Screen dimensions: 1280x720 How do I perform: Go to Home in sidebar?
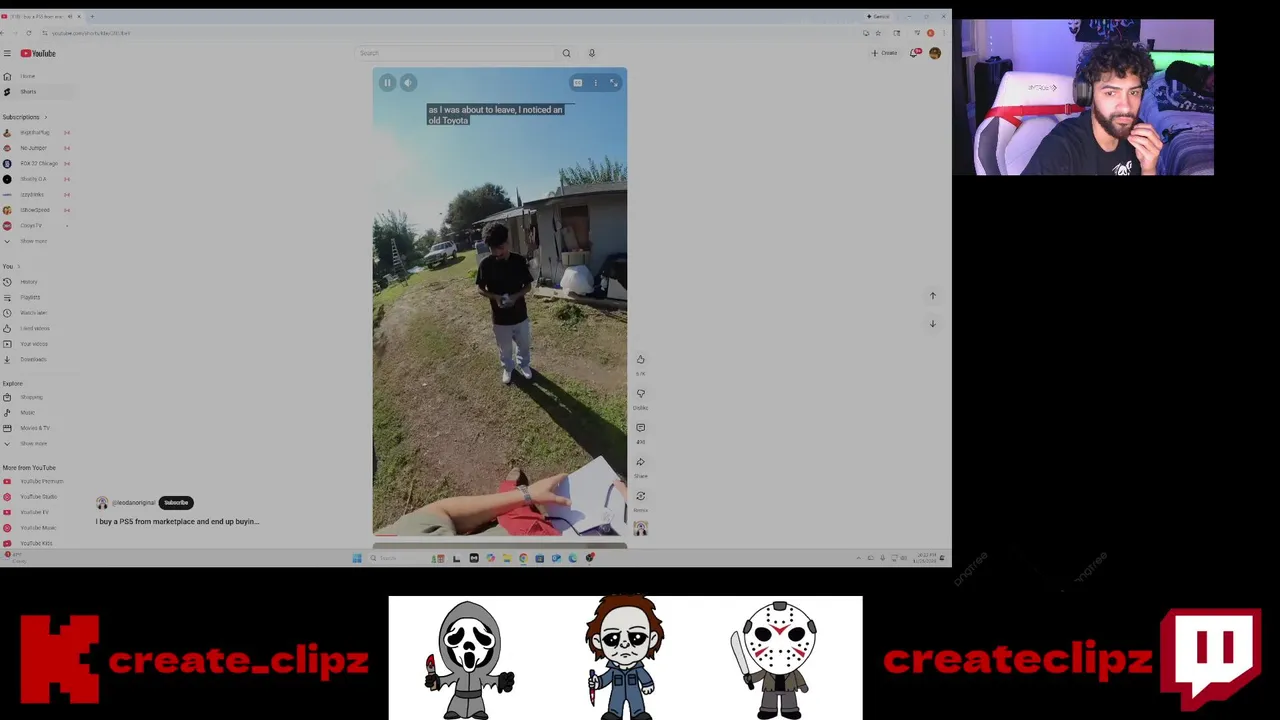[x=27, y=76]
